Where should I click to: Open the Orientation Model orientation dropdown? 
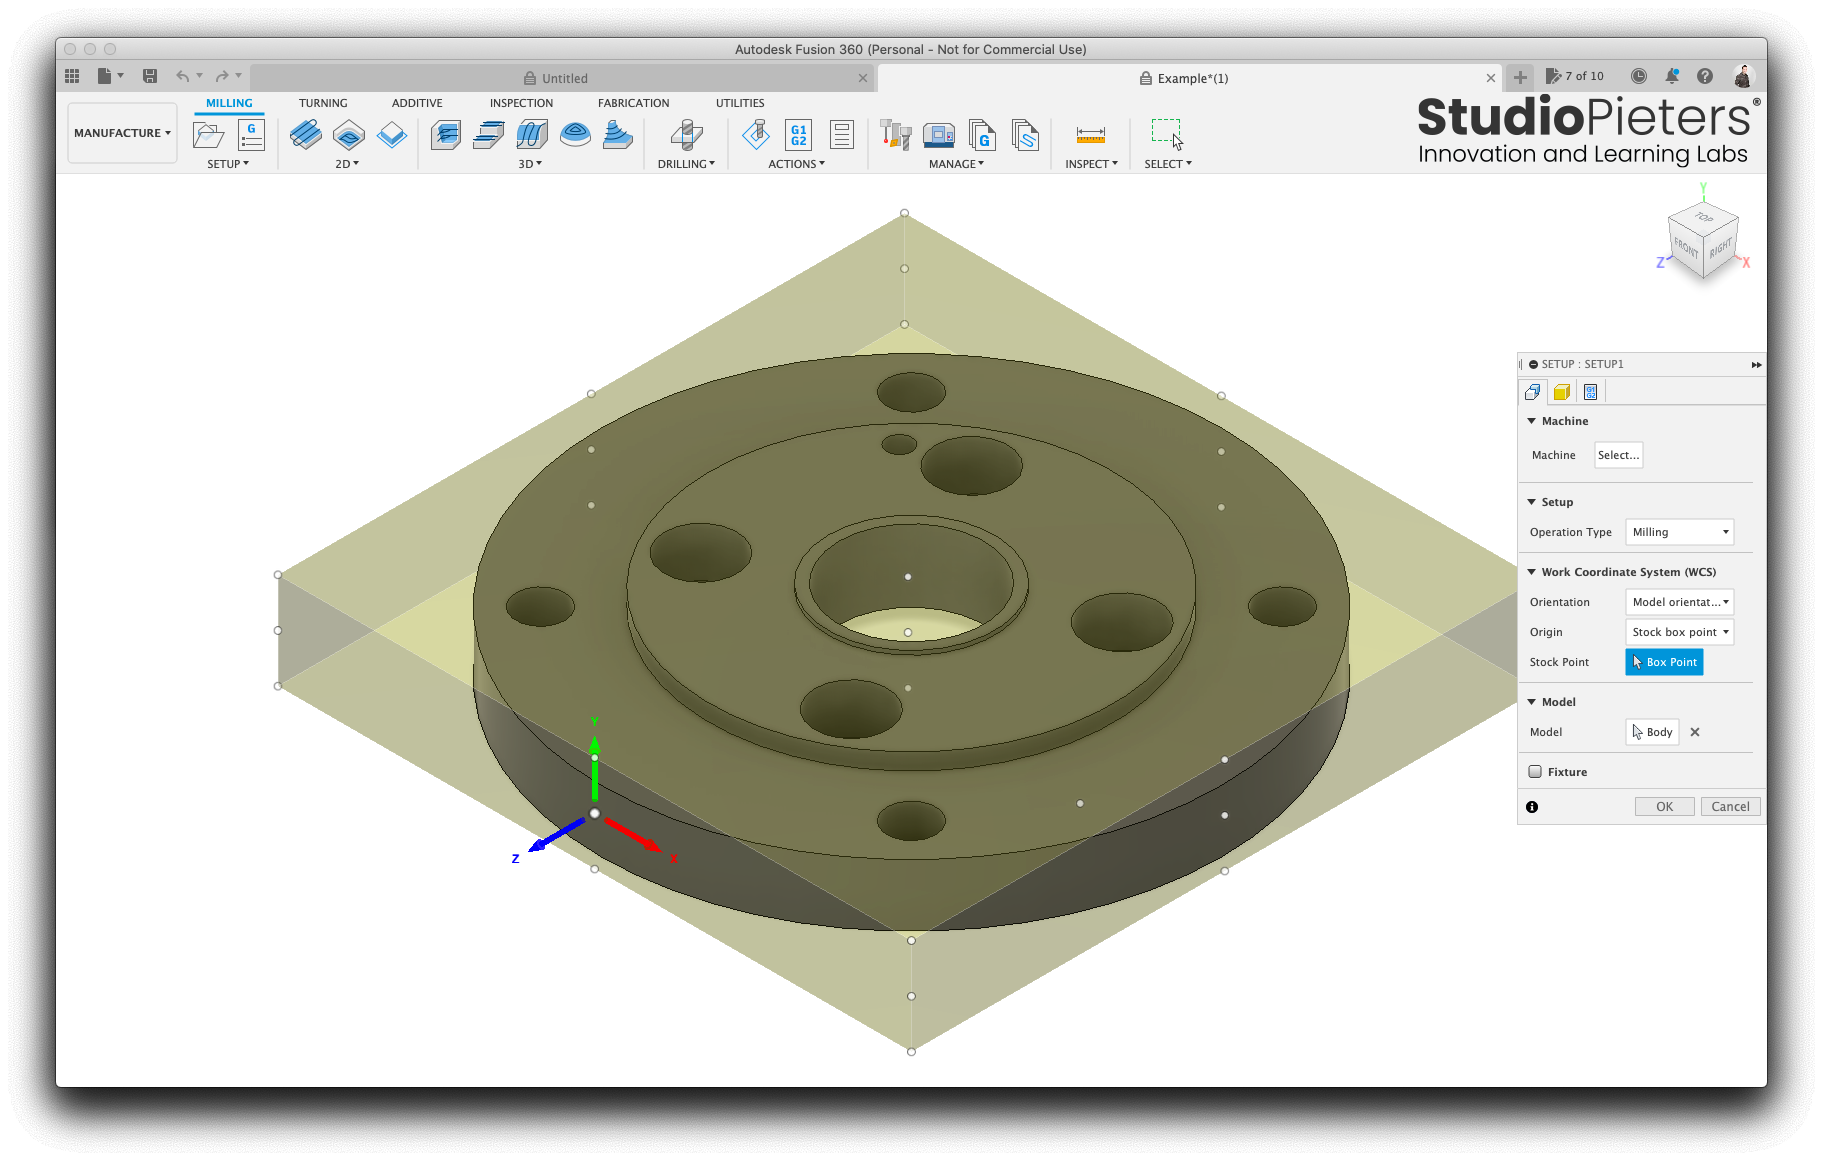pyautogui.click(x=1679, y=602)
